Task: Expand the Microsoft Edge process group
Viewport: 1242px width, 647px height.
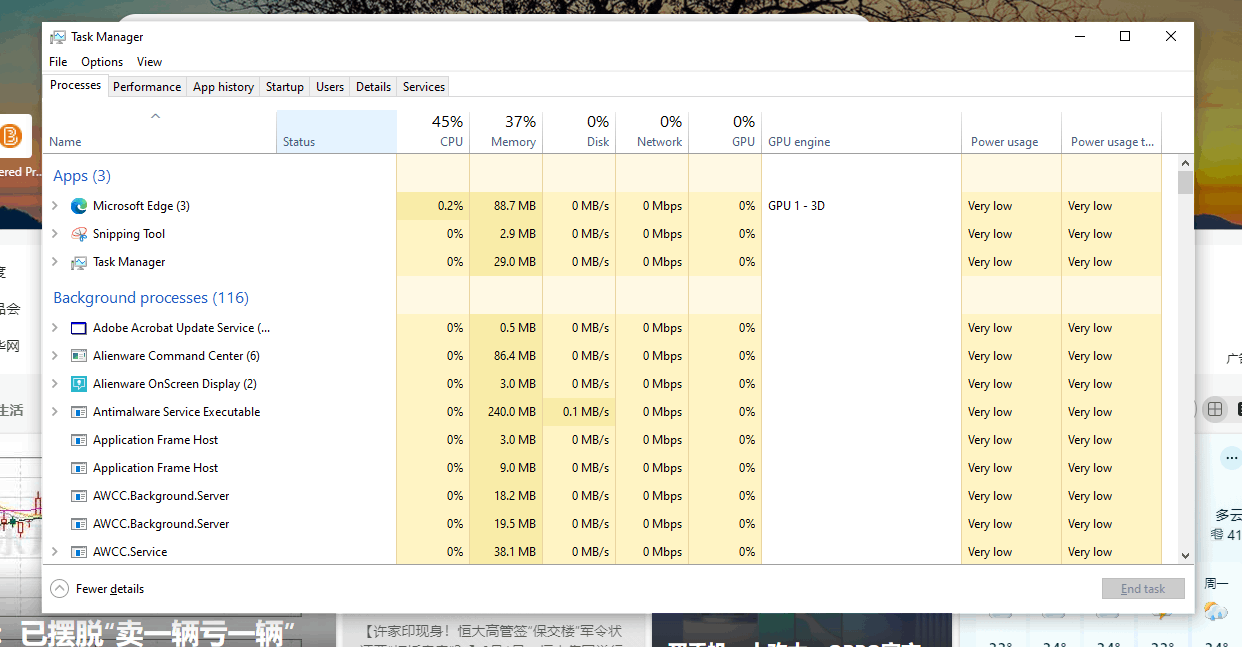Action: [56, 205]
